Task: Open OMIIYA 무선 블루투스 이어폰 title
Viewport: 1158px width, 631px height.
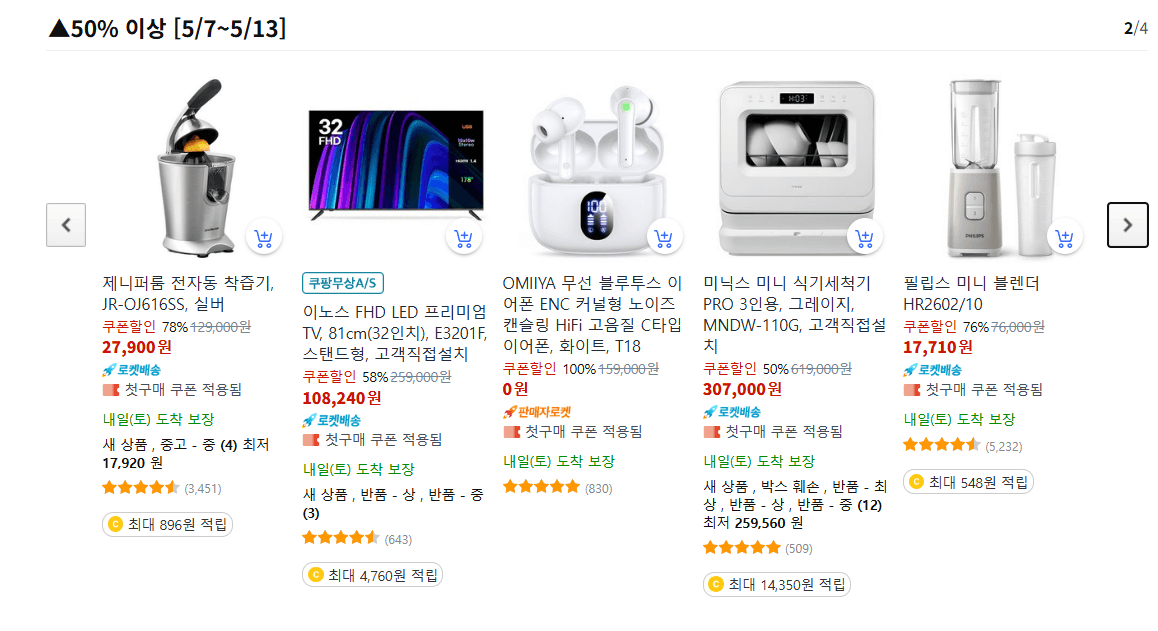Action: pyautogui.click(x=592, y=314)
